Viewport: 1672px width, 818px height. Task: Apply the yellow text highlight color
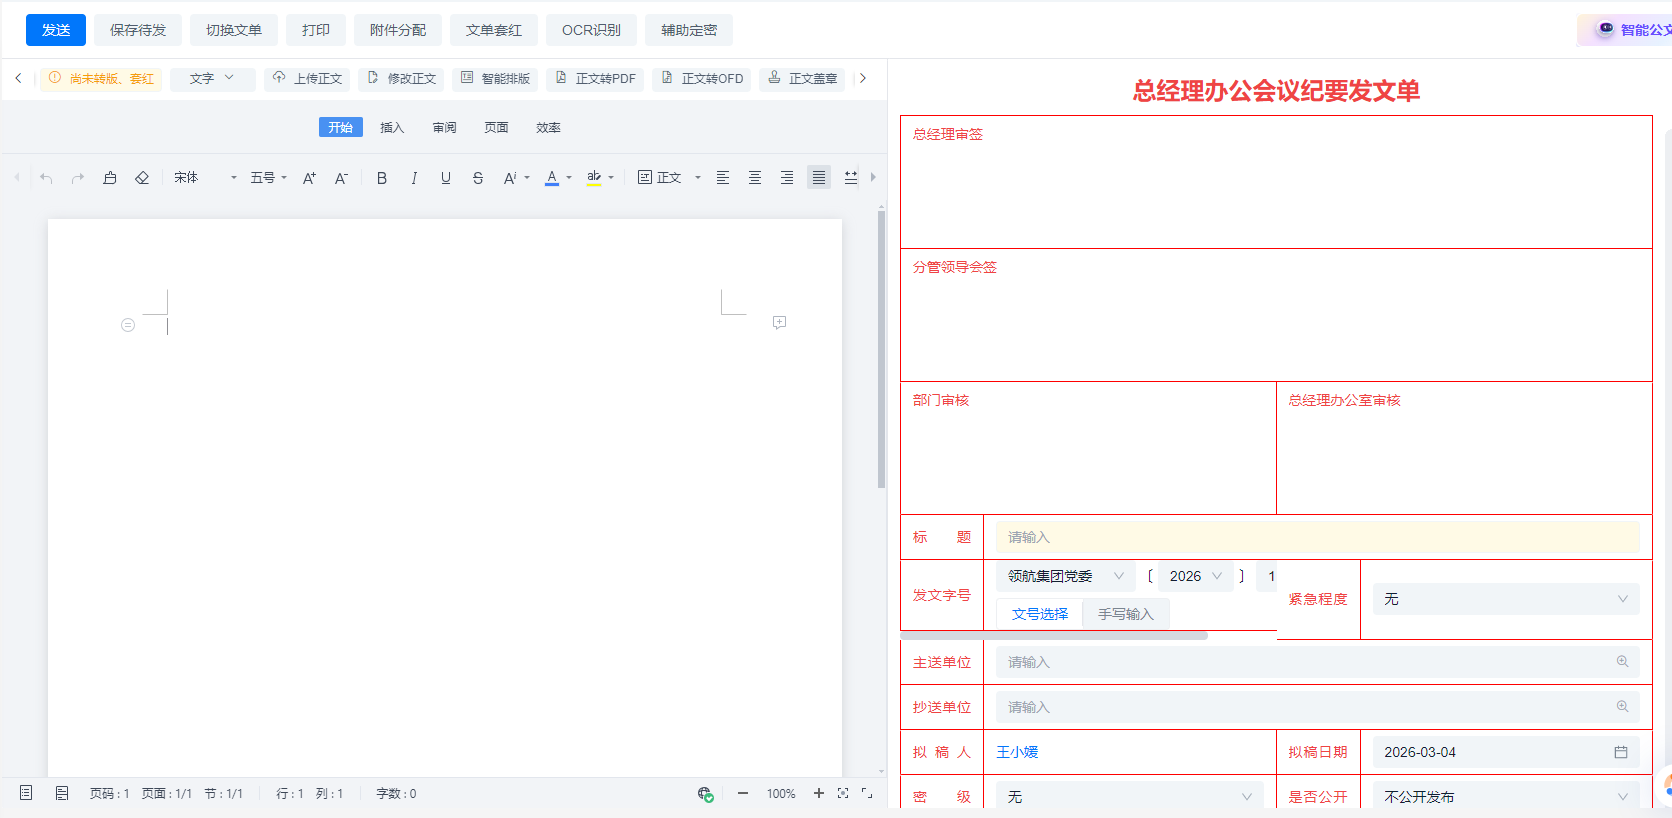tap(594, 178)
